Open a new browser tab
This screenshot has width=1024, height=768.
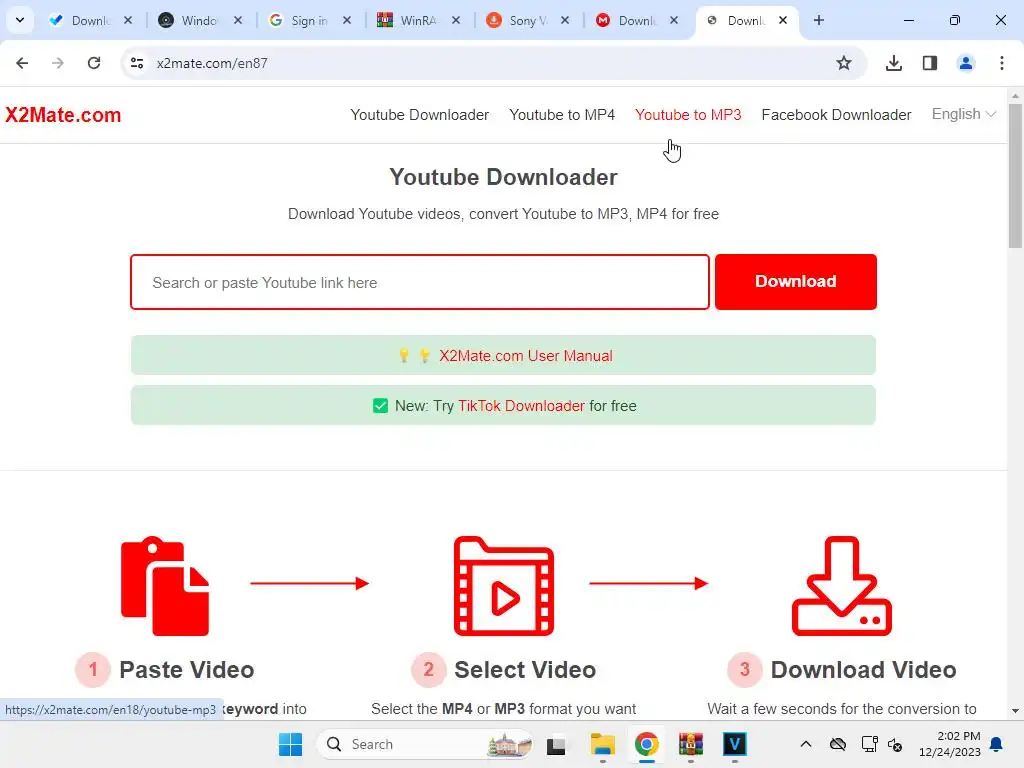click(x=819, y=20)
